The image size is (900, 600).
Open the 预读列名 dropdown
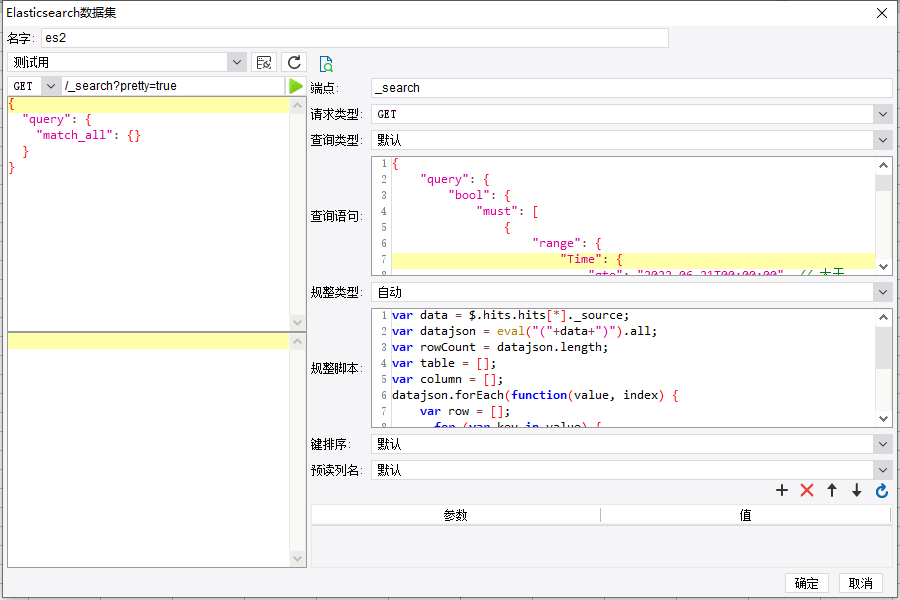883,470
